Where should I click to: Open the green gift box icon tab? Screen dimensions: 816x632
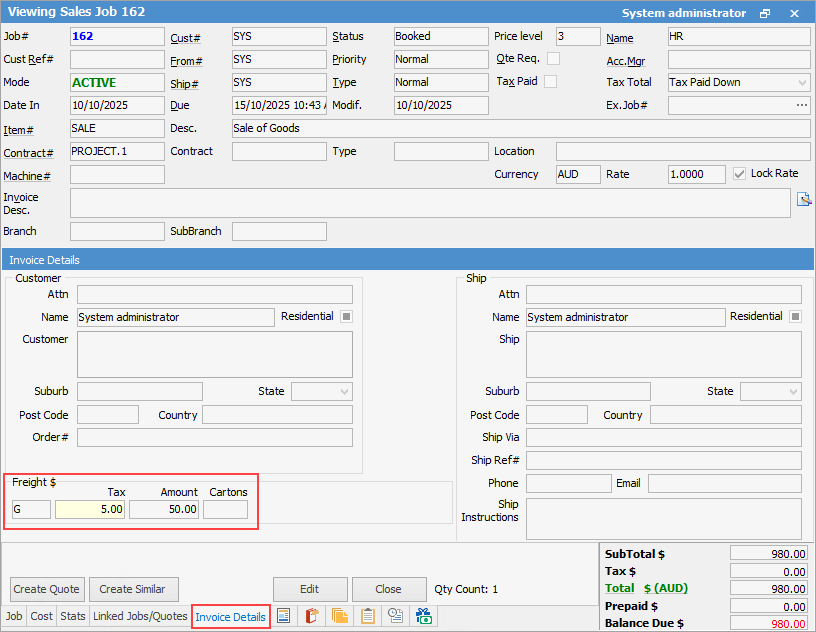point(424,616)
